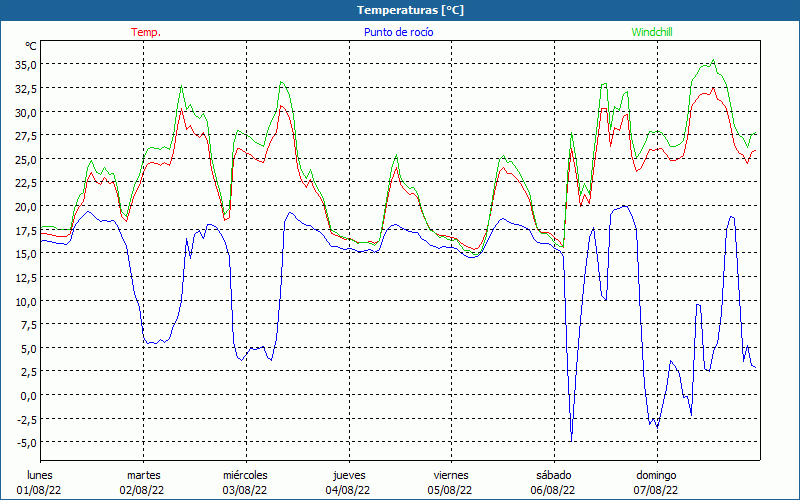Click the 'miércoles' day label
Screen dimensions: 800x500
(x=245, y=475)
